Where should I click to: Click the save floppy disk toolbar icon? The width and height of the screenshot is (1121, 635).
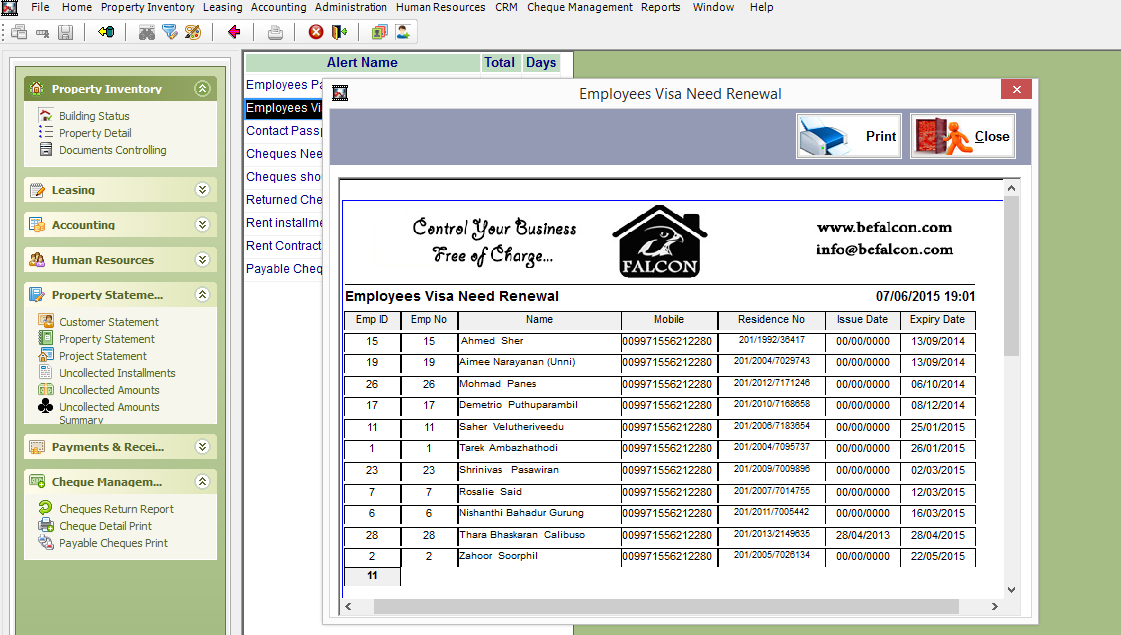[65, 32]
